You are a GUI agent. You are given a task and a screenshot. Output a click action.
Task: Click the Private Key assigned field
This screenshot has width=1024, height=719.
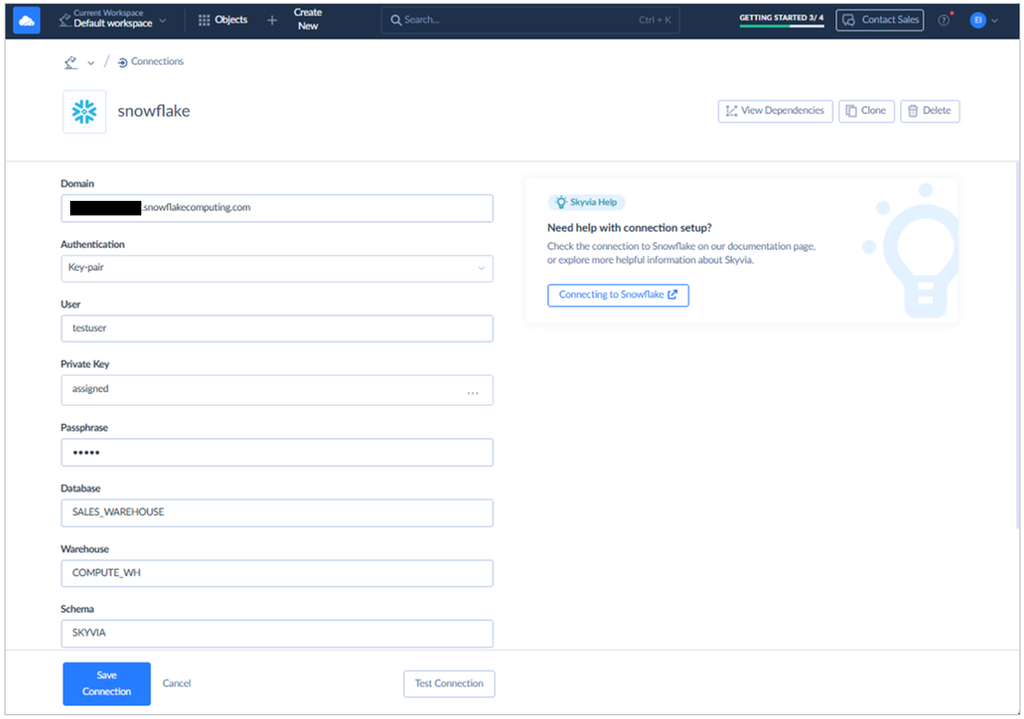coord(277,390)
